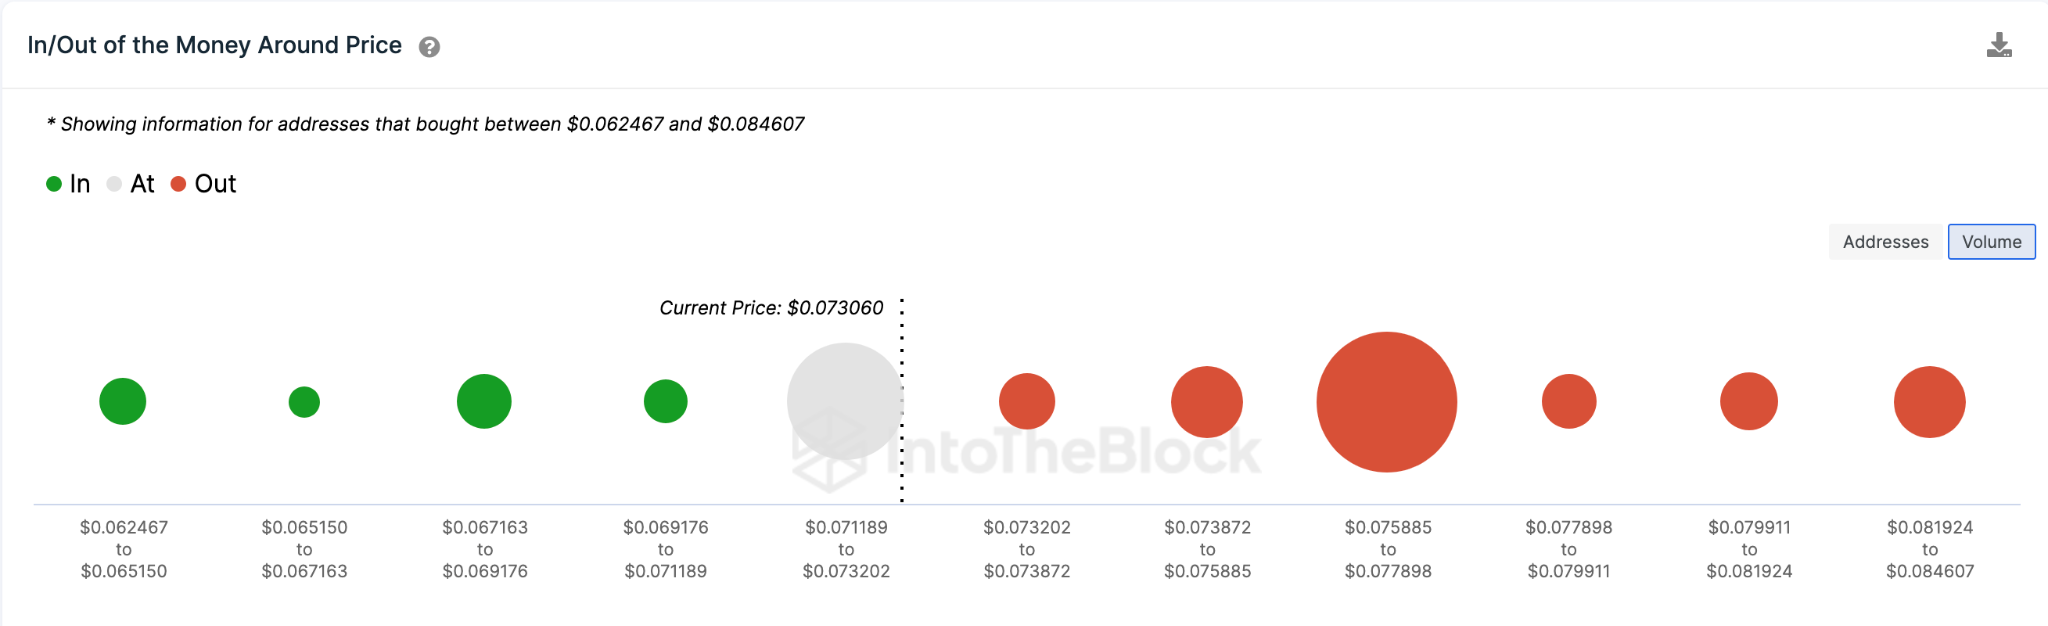The height and width of the screenshot is (626, 2048).
Task: Click red bubble for $0.073872 to $0.075885
Action: [1207, 402]
